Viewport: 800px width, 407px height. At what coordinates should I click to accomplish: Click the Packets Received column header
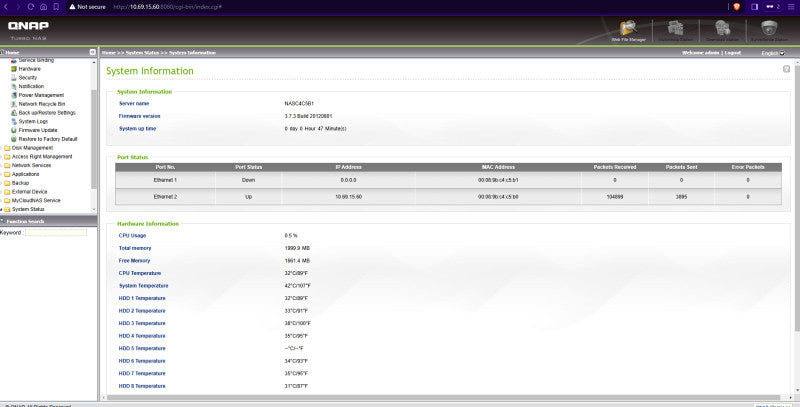(615, 167)
